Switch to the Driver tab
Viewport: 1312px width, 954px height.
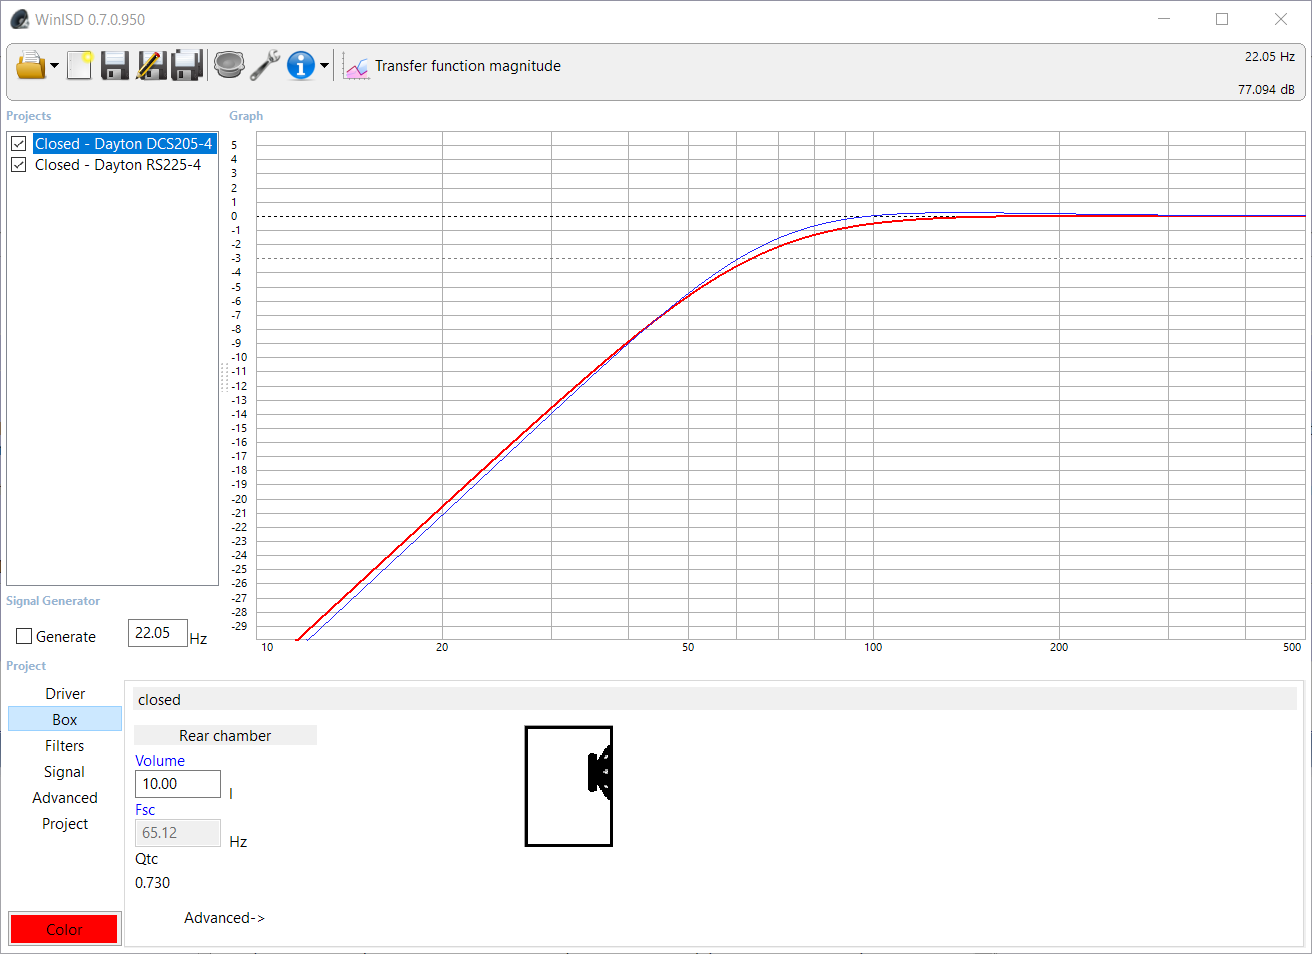(65, 694)
